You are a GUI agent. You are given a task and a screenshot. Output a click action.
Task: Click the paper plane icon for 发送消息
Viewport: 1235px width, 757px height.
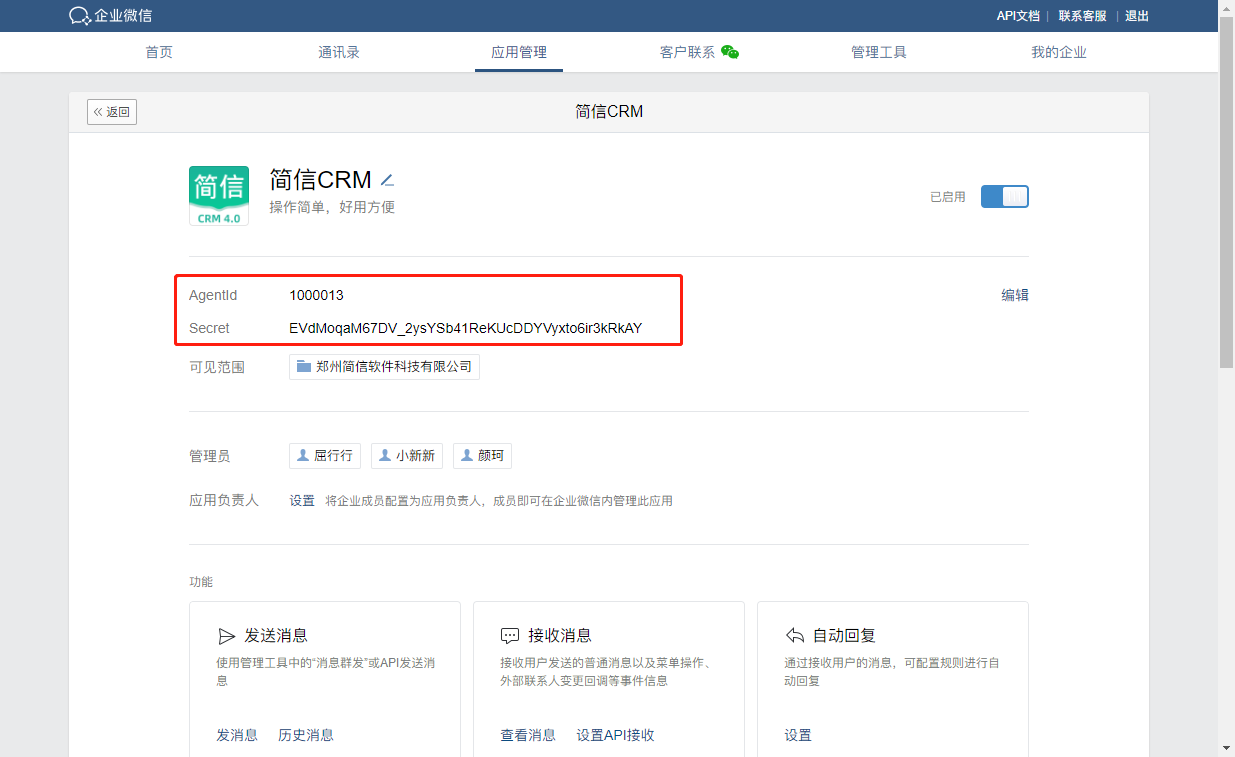click(226, 636)
